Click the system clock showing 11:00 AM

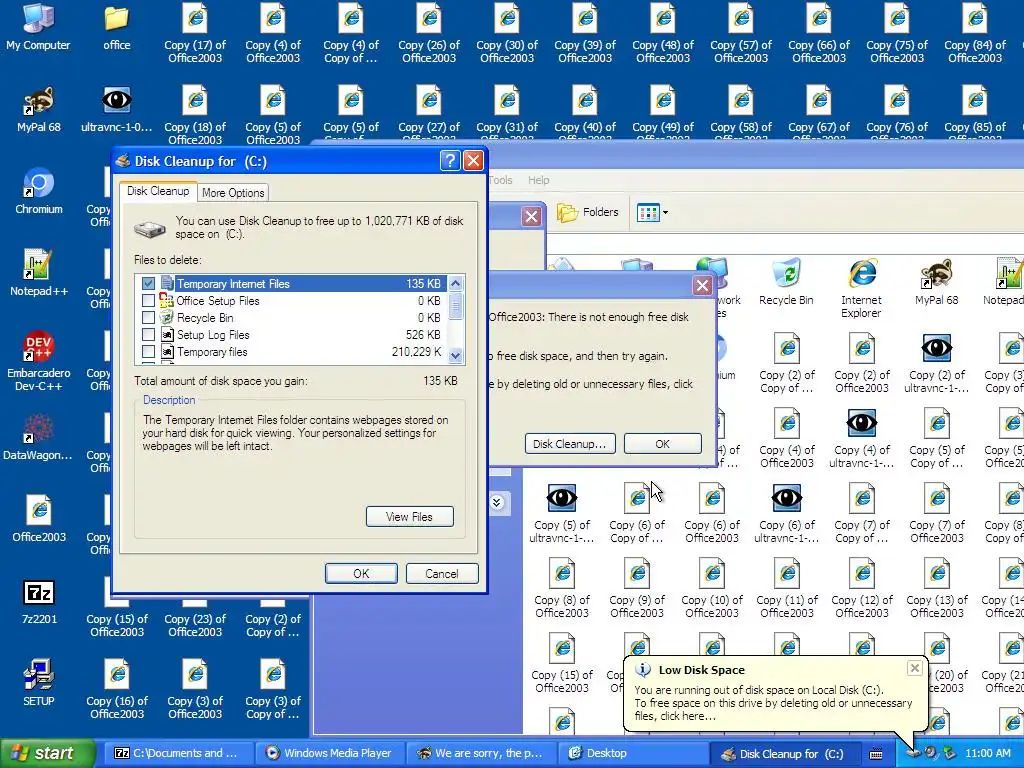tap(987, 753)
